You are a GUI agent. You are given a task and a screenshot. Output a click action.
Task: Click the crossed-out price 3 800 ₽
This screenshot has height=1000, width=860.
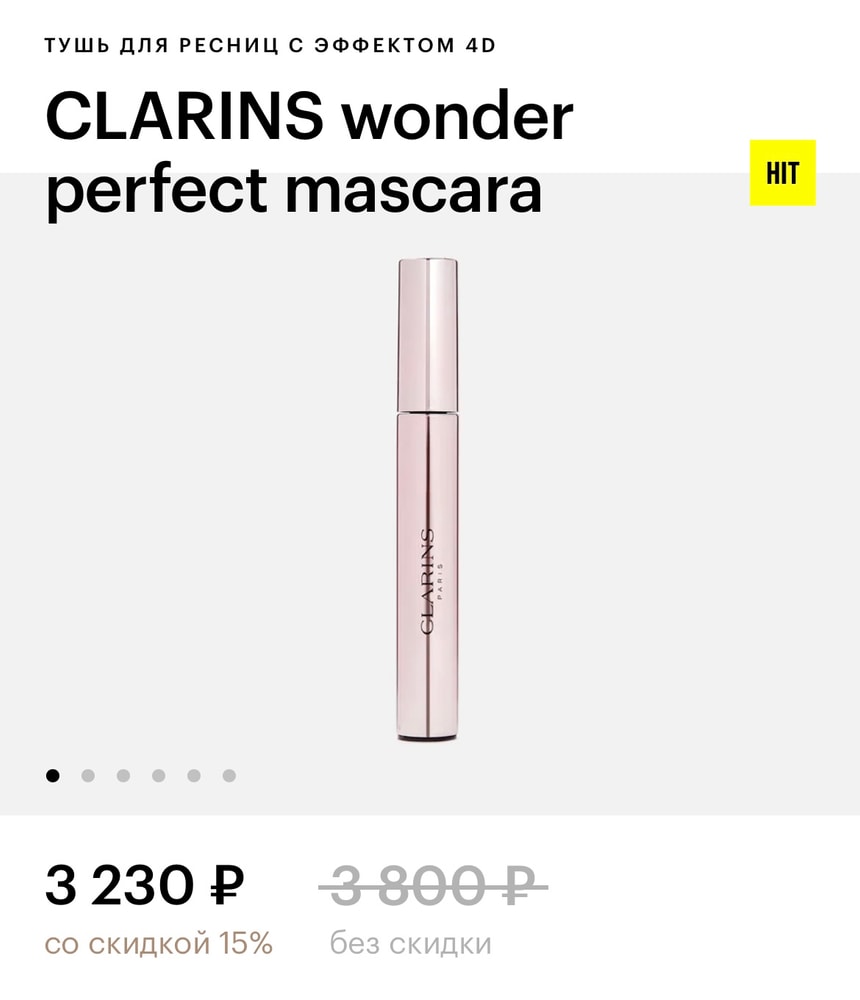[433, 885]
